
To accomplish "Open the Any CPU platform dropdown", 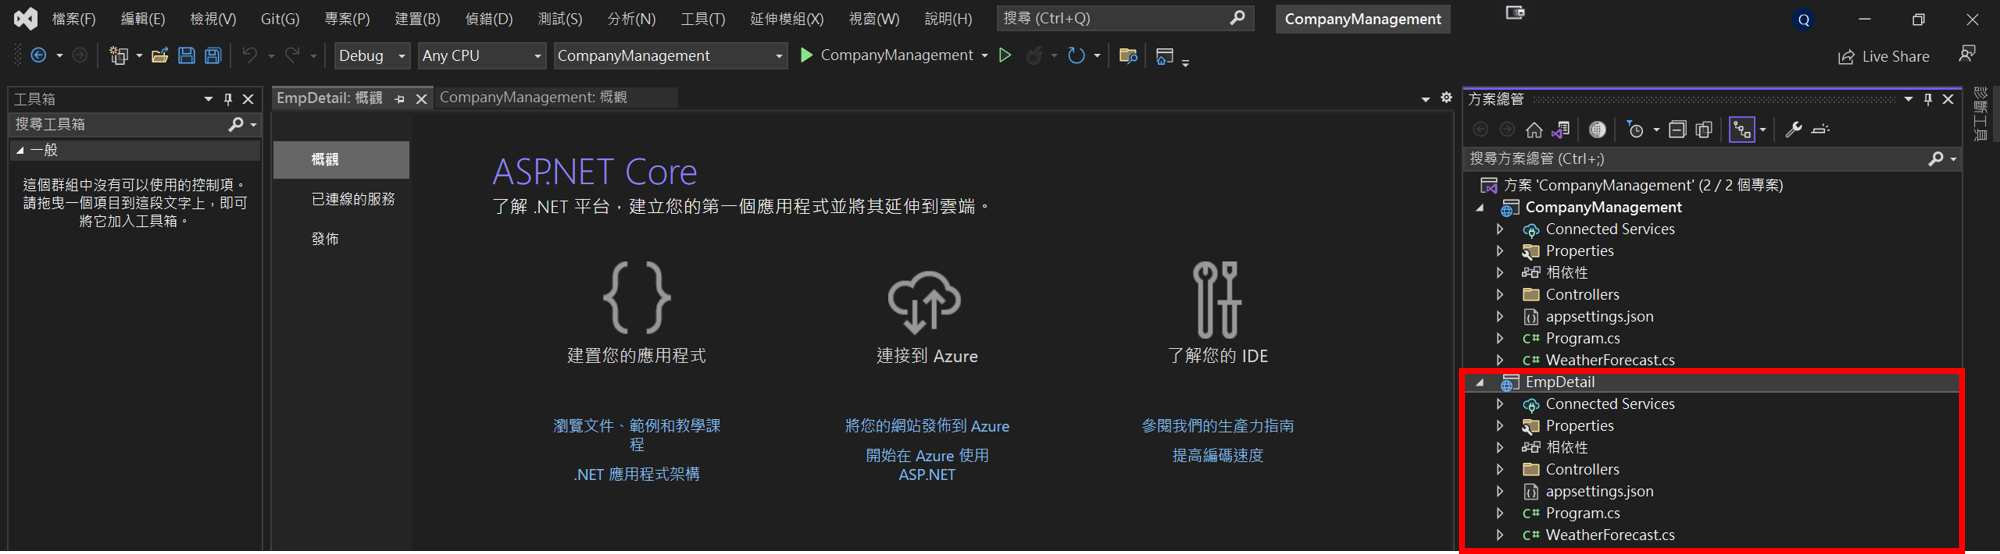I will pos(482,56).
